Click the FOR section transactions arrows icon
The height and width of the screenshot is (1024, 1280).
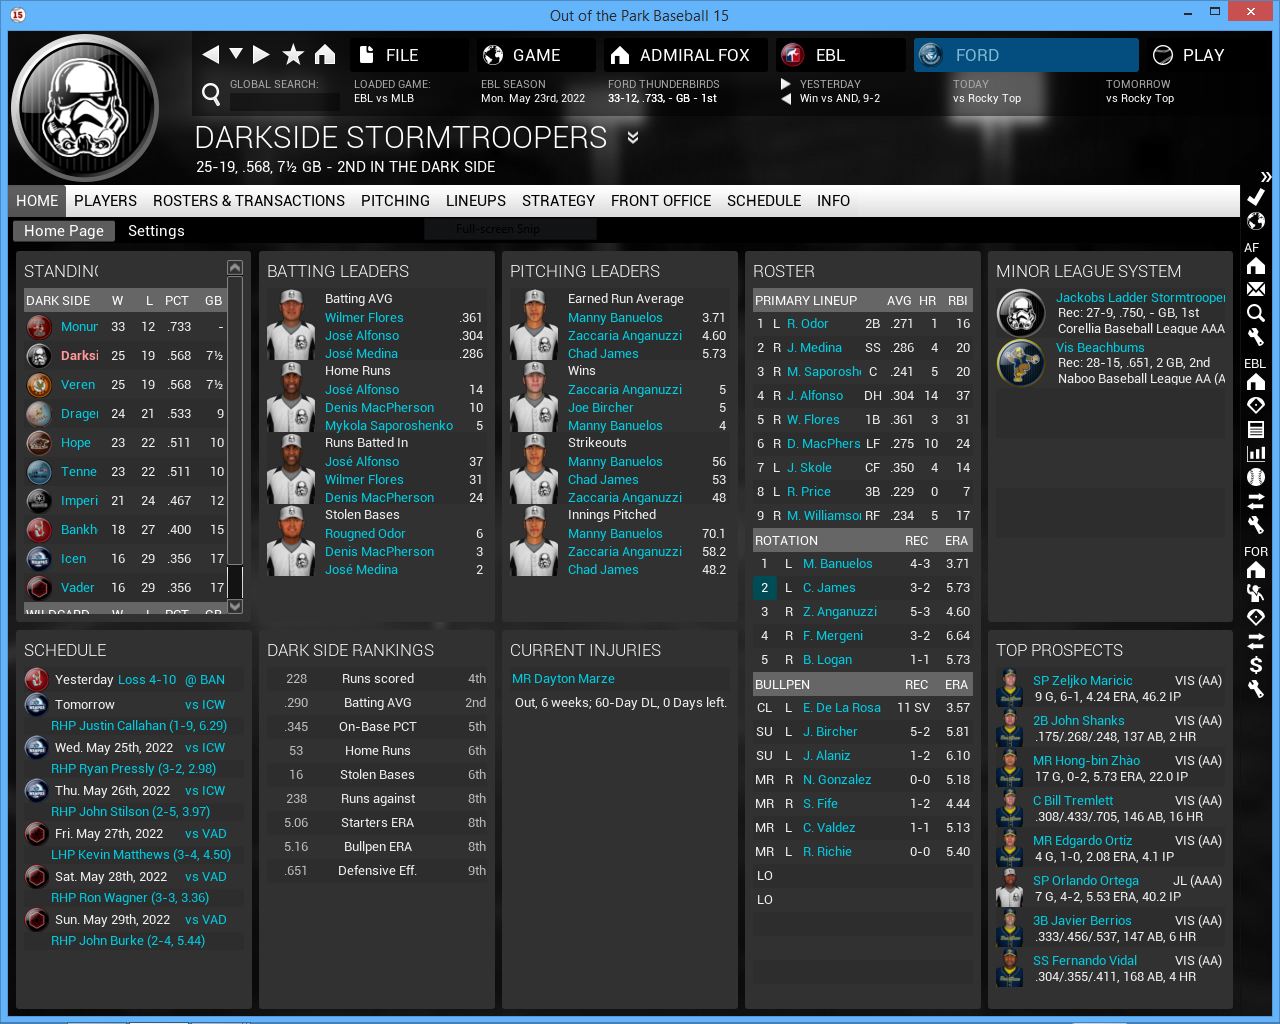[x=1256, y=641]
